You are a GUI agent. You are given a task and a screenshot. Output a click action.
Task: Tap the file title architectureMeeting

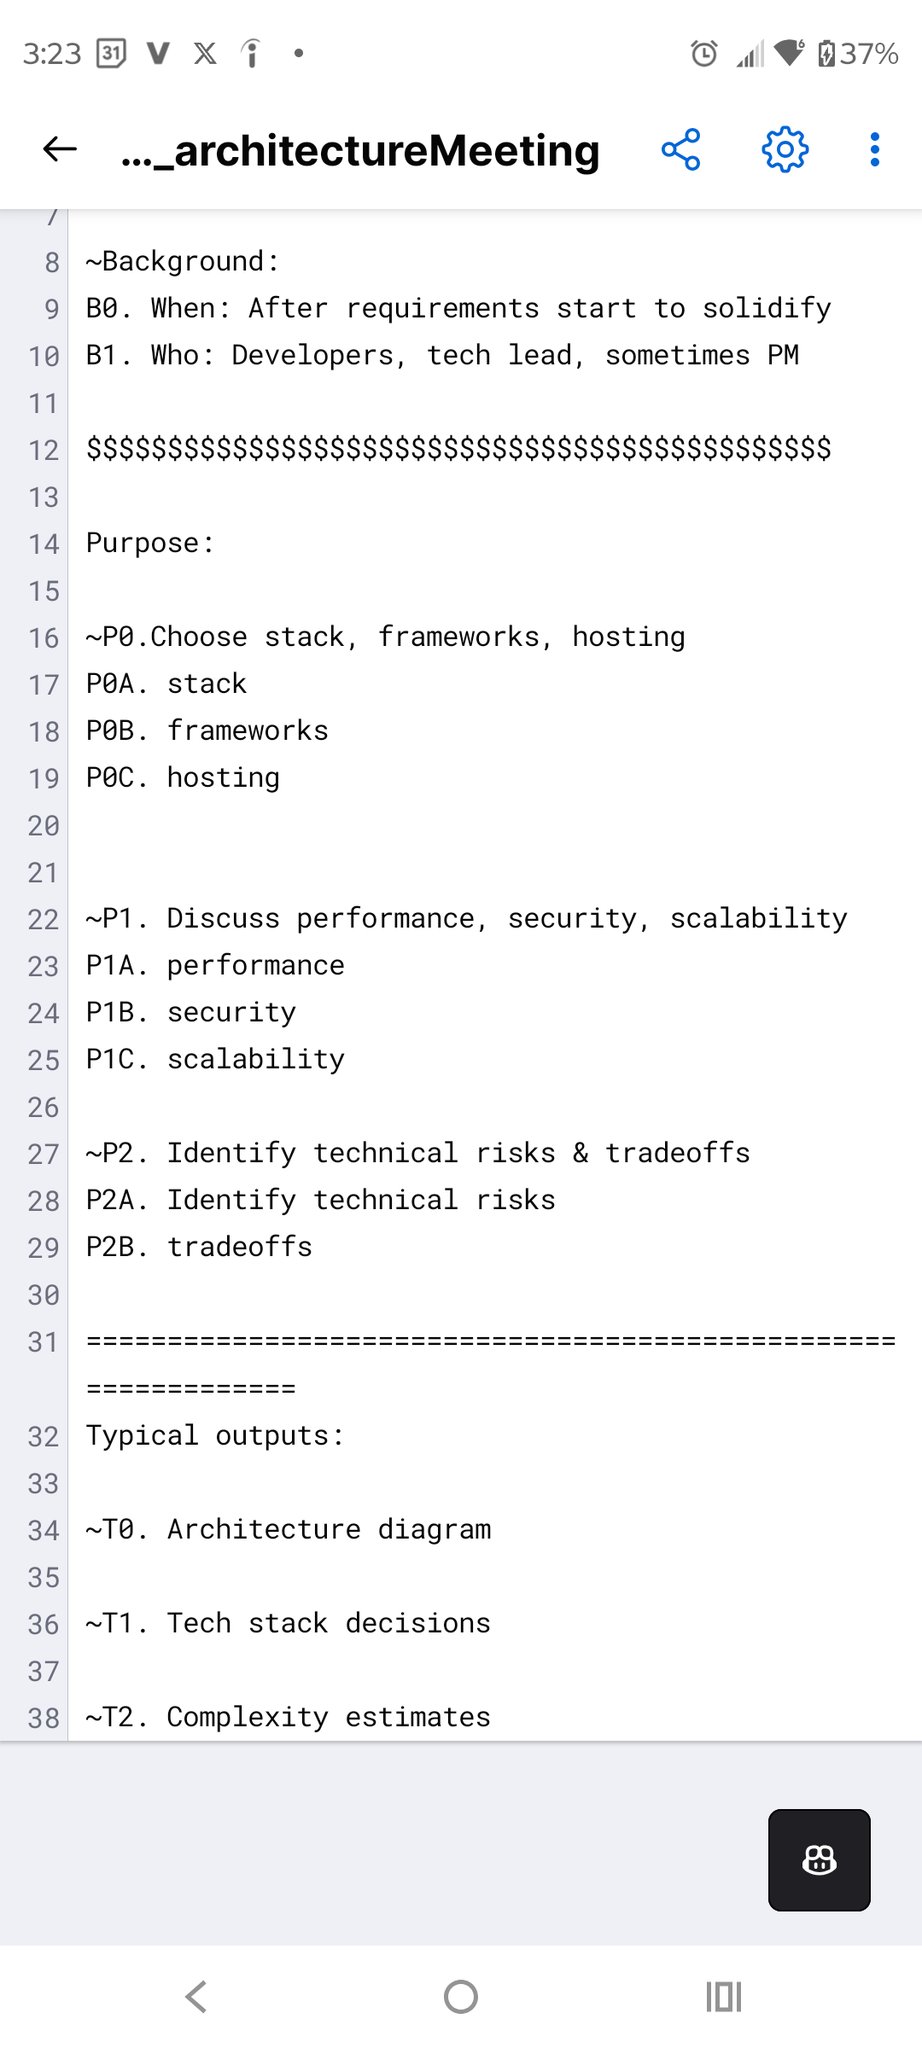(x=360, y=151)
